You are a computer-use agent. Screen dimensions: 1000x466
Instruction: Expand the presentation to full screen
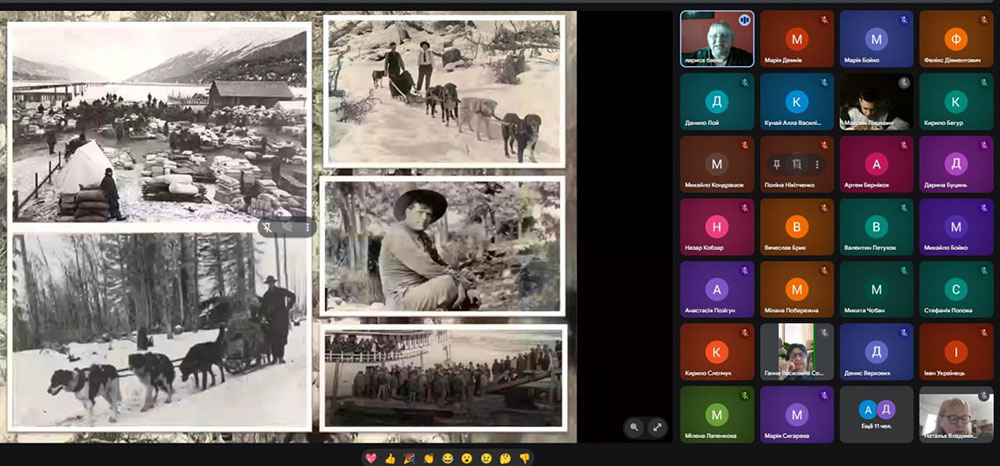point(657,427)
